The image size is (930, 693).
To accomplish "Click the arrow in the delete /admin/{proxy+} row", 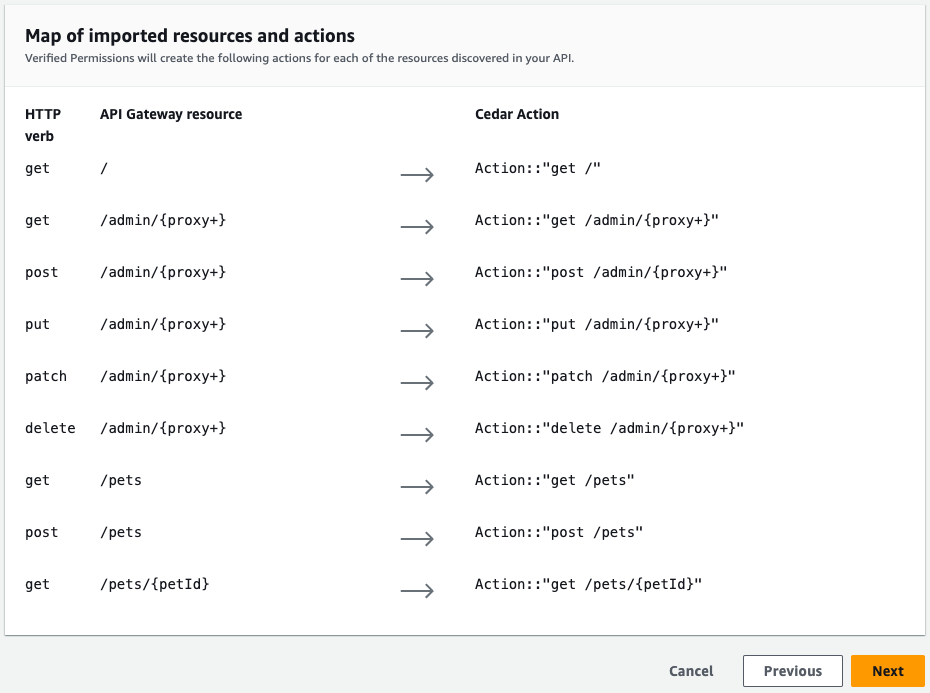I will (417, 435).
